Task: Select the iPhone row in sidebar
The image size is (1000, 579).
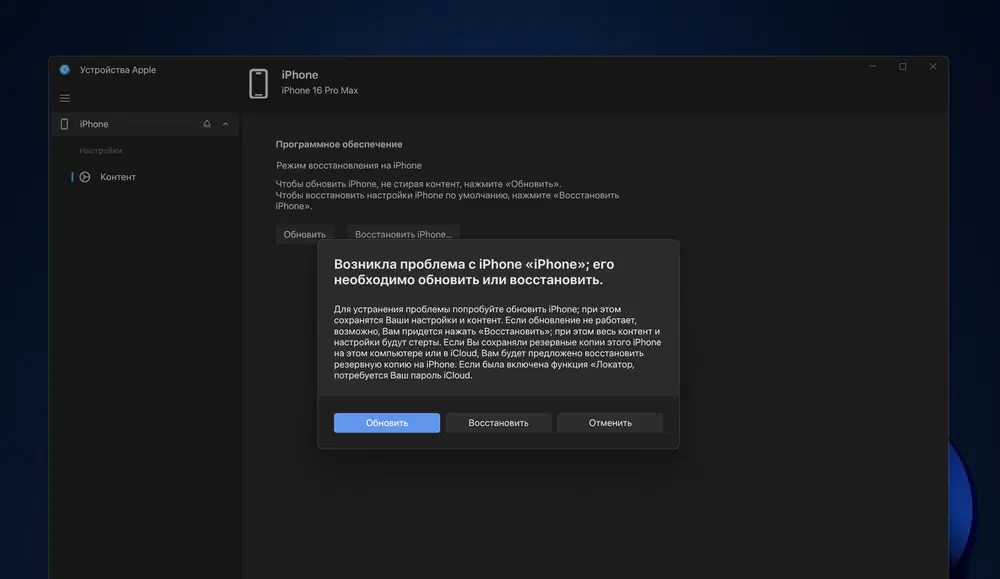Action: [145, 124]
